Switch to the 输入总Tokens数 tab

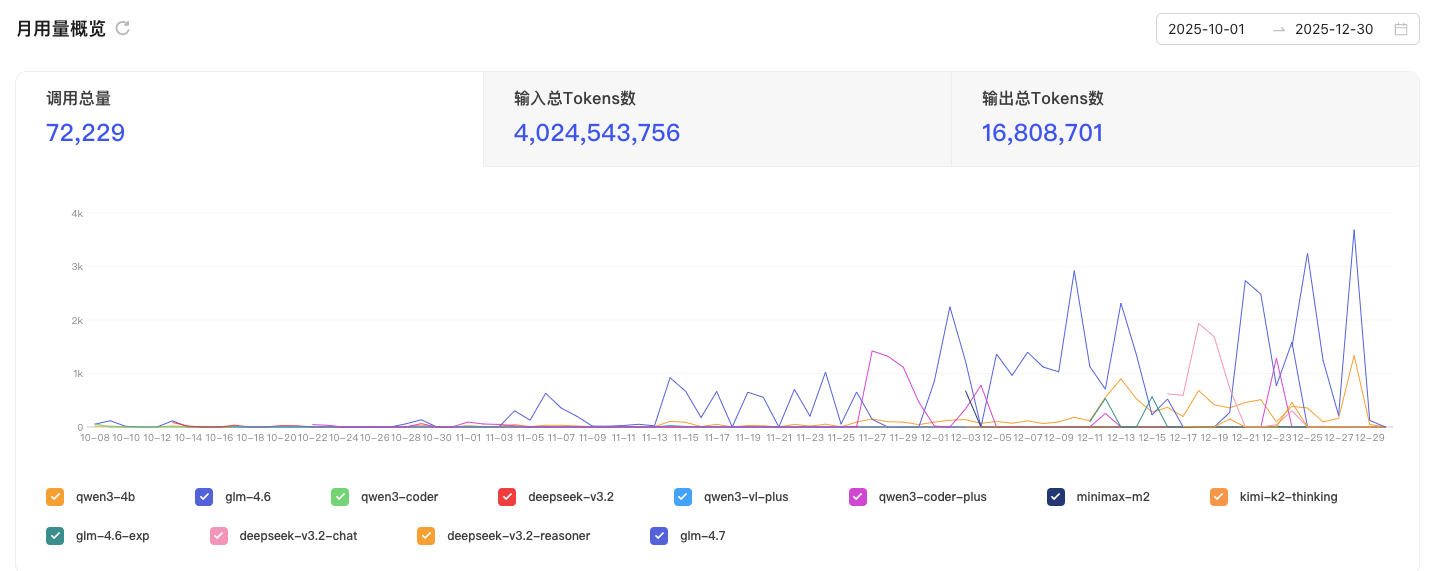coord(717,119)
